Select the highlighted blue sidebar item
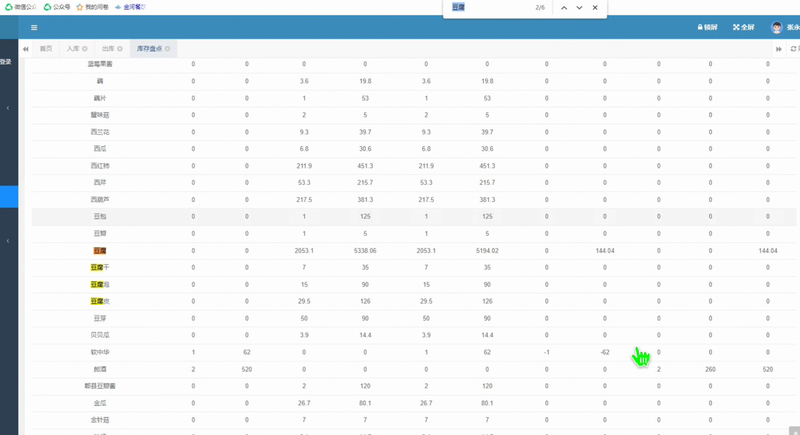The height and width of the screenshot is (435, 800). click(9, 197)
